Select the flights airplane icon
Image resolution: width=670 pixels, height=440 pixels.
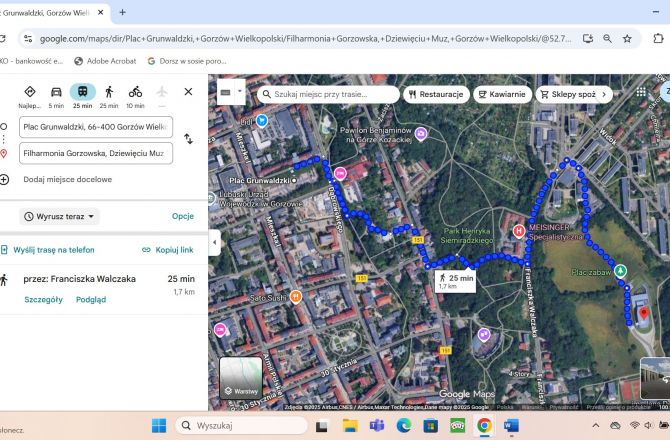pos(162,92)
